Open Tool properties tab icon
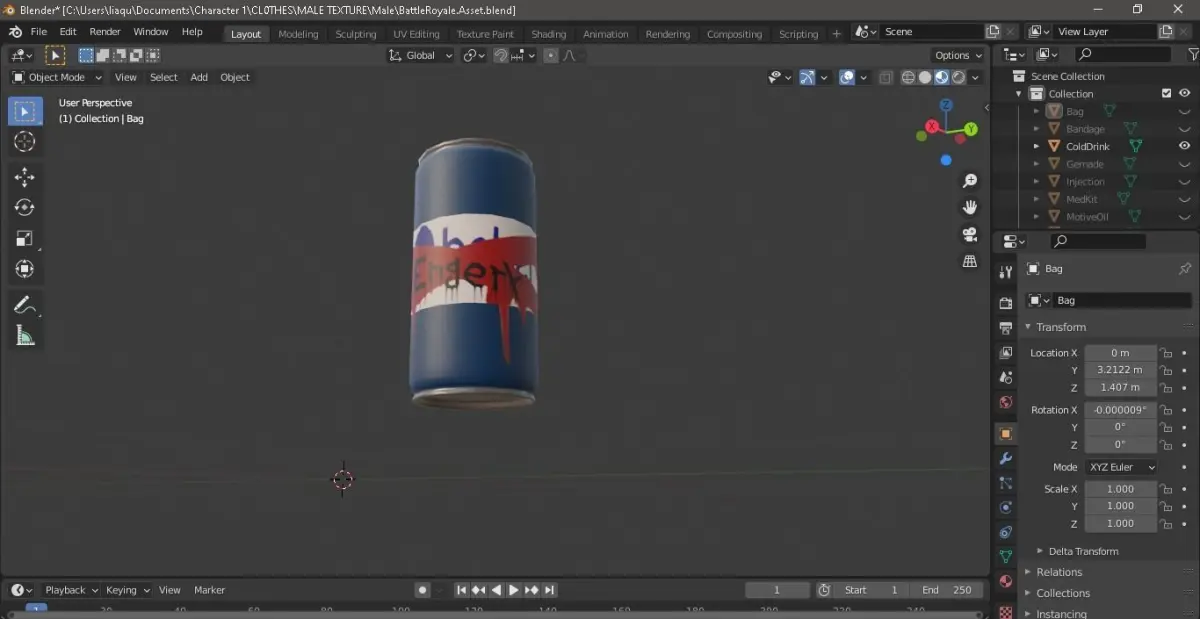The height and width of the screenshot is (619, 1200). tap(1006, 272)
